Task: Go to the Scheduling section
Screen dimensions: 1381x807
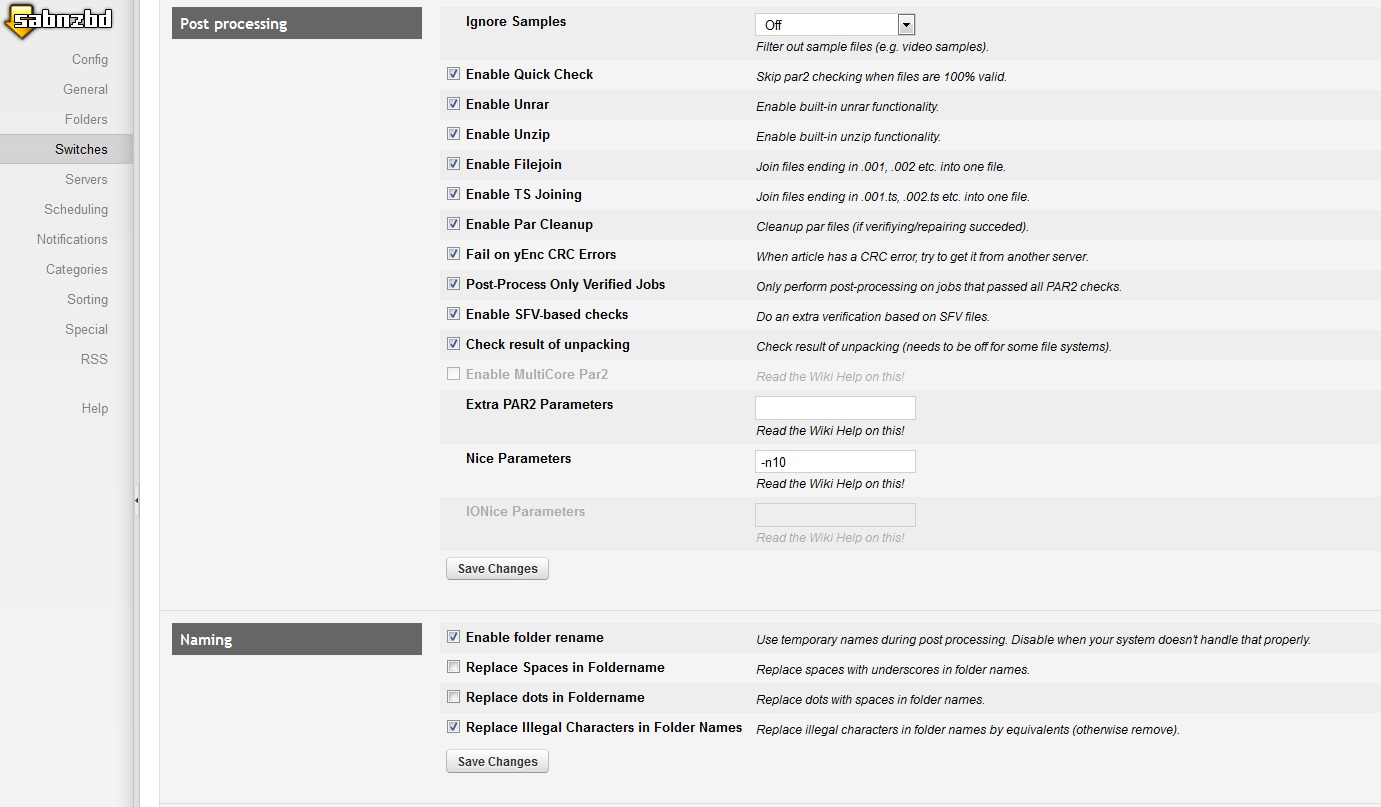Action: pos(76,209)
